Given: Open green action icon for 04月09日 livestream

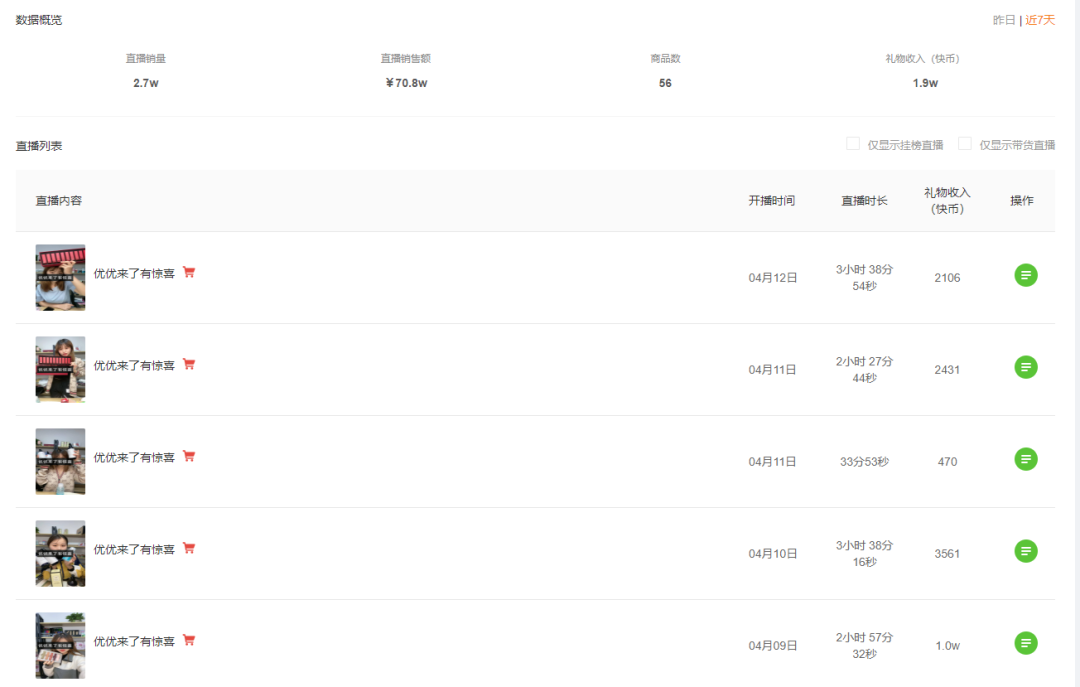Looking at the screenshot, I should click(x=1026, y=644).
